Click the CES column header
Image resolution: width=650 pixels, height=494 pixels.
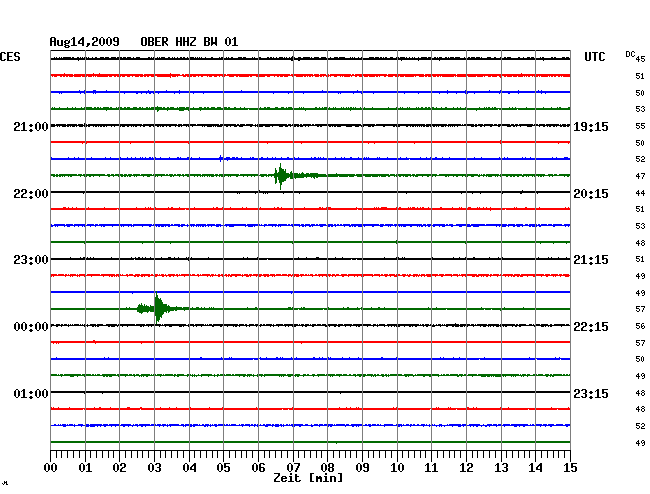point(10,57)
